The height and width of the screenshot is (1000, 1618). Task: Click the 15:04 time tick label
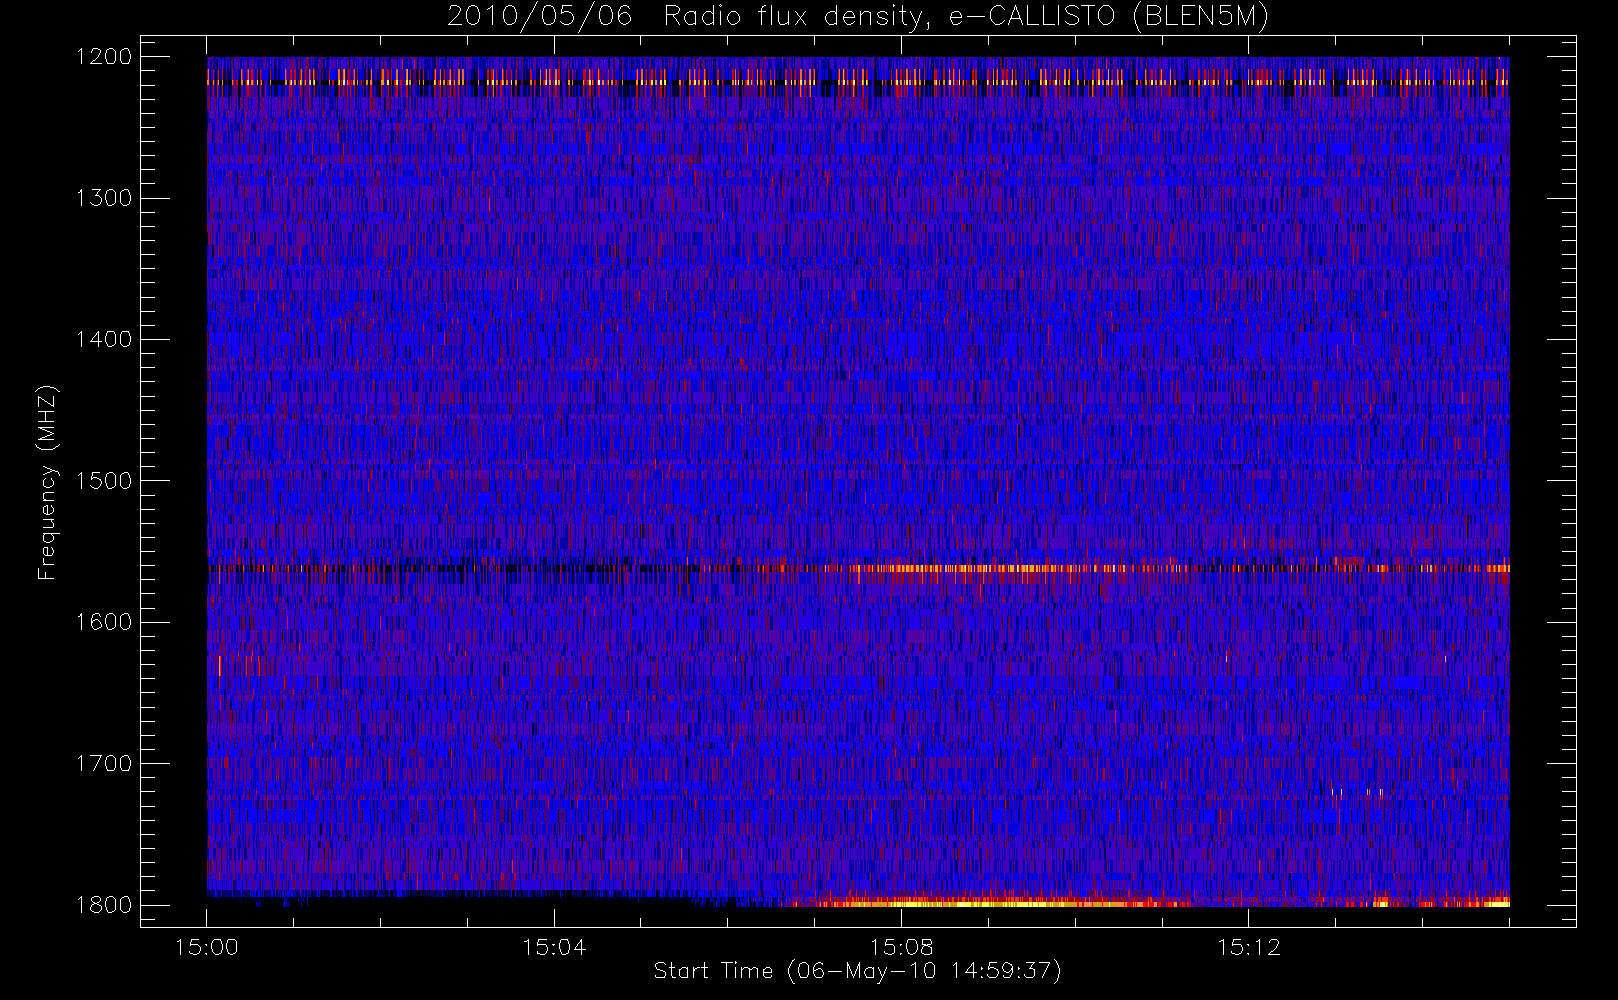coord(554,947)
